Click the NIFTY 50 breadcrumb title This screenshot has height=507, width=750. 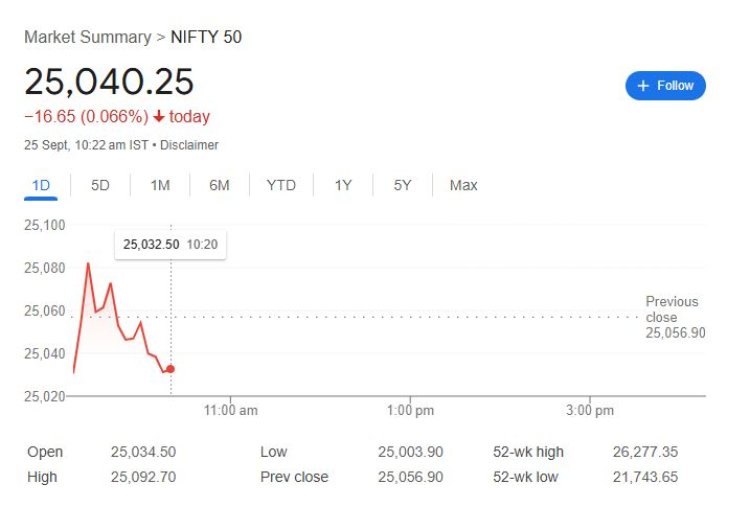tap(206, 37)
